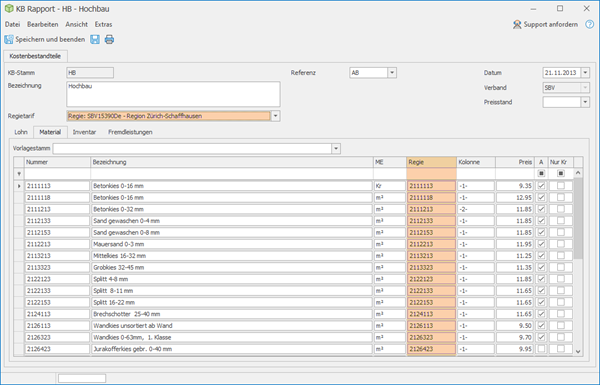Open the Datei menu
Image resolution: width=600 pixels, height=385 pixels.
click(x=12, y=24)
